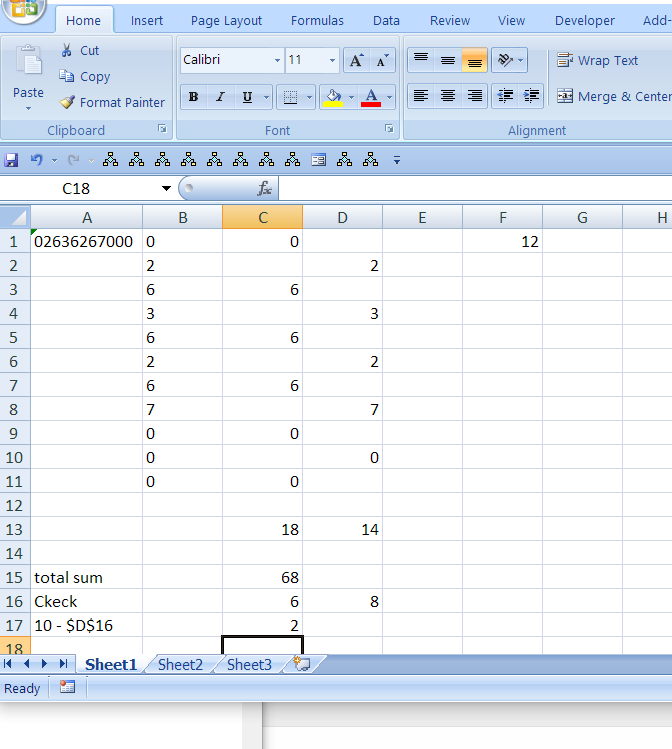The height and width of the screenshot is (749, 672).
Task: Decrease font size with Shrink Font
Action: point(383,60)
